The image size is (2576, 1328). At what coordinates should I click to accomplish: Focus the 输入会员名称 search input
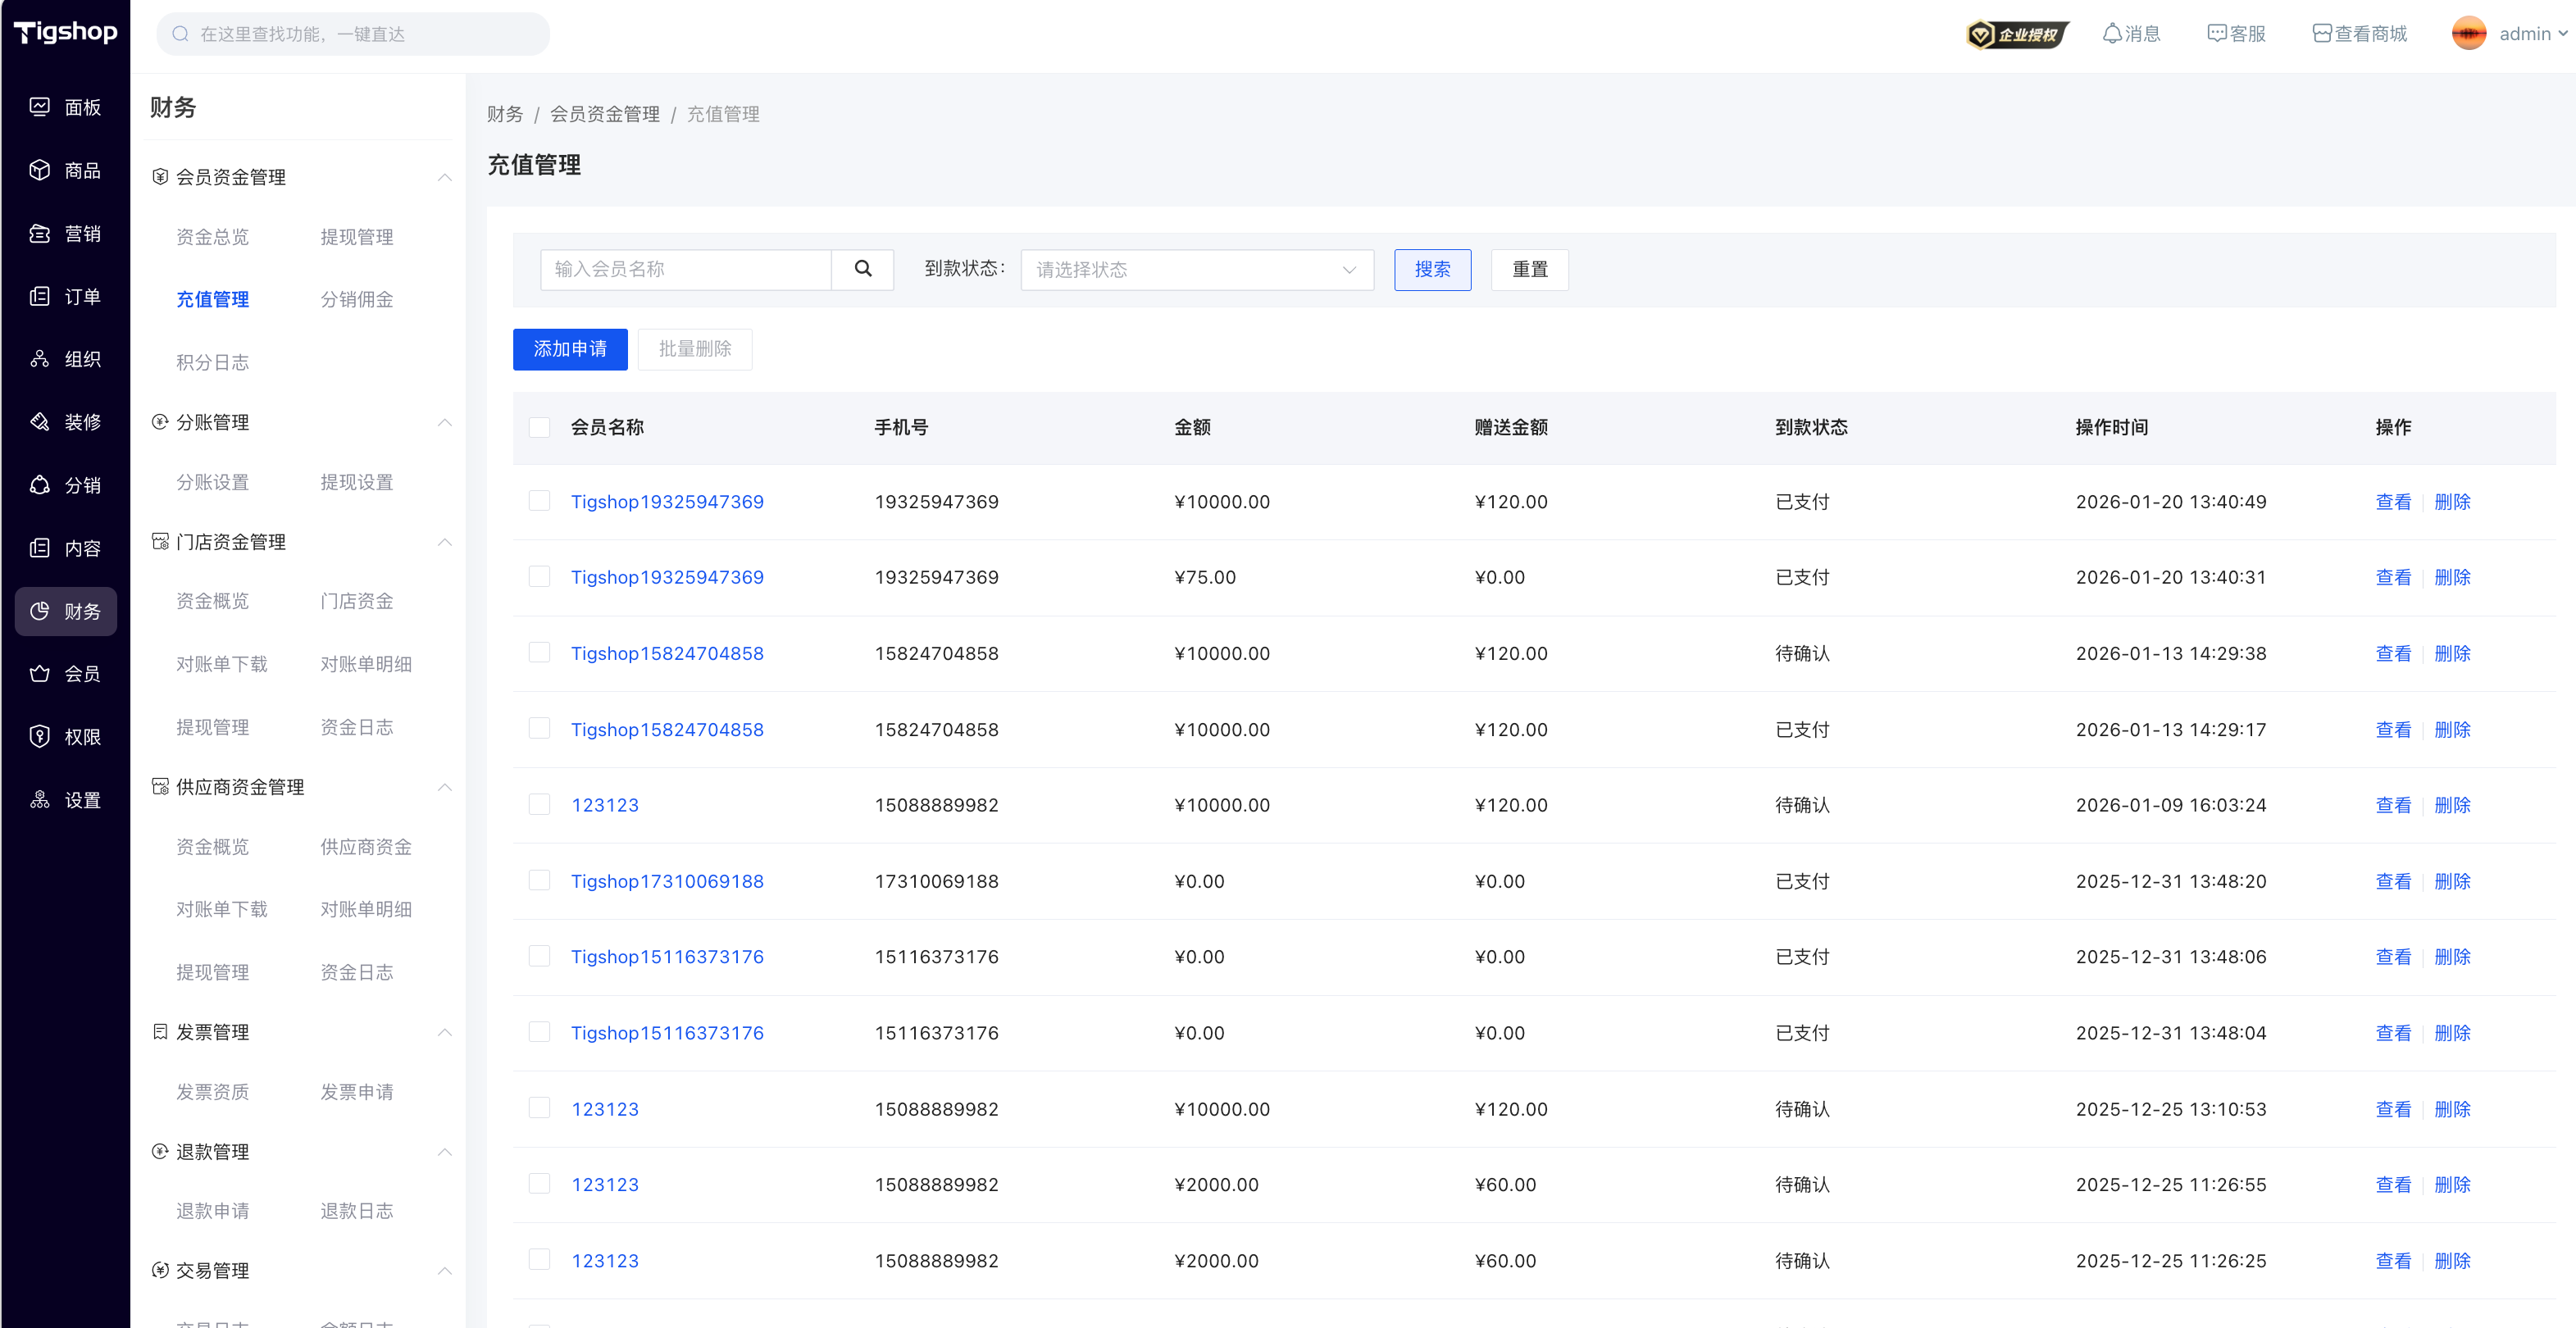[686, 269]
